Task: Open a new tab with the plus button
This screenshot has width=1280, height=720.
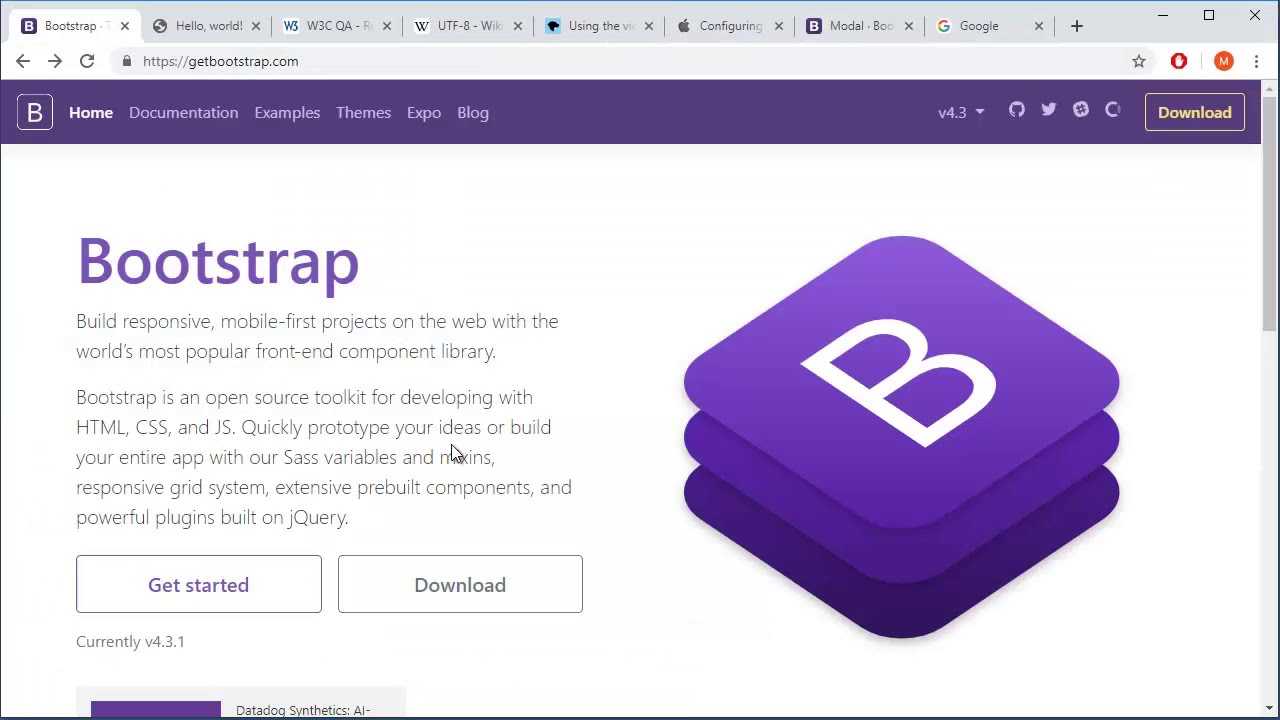Action: coord(1077,26)
